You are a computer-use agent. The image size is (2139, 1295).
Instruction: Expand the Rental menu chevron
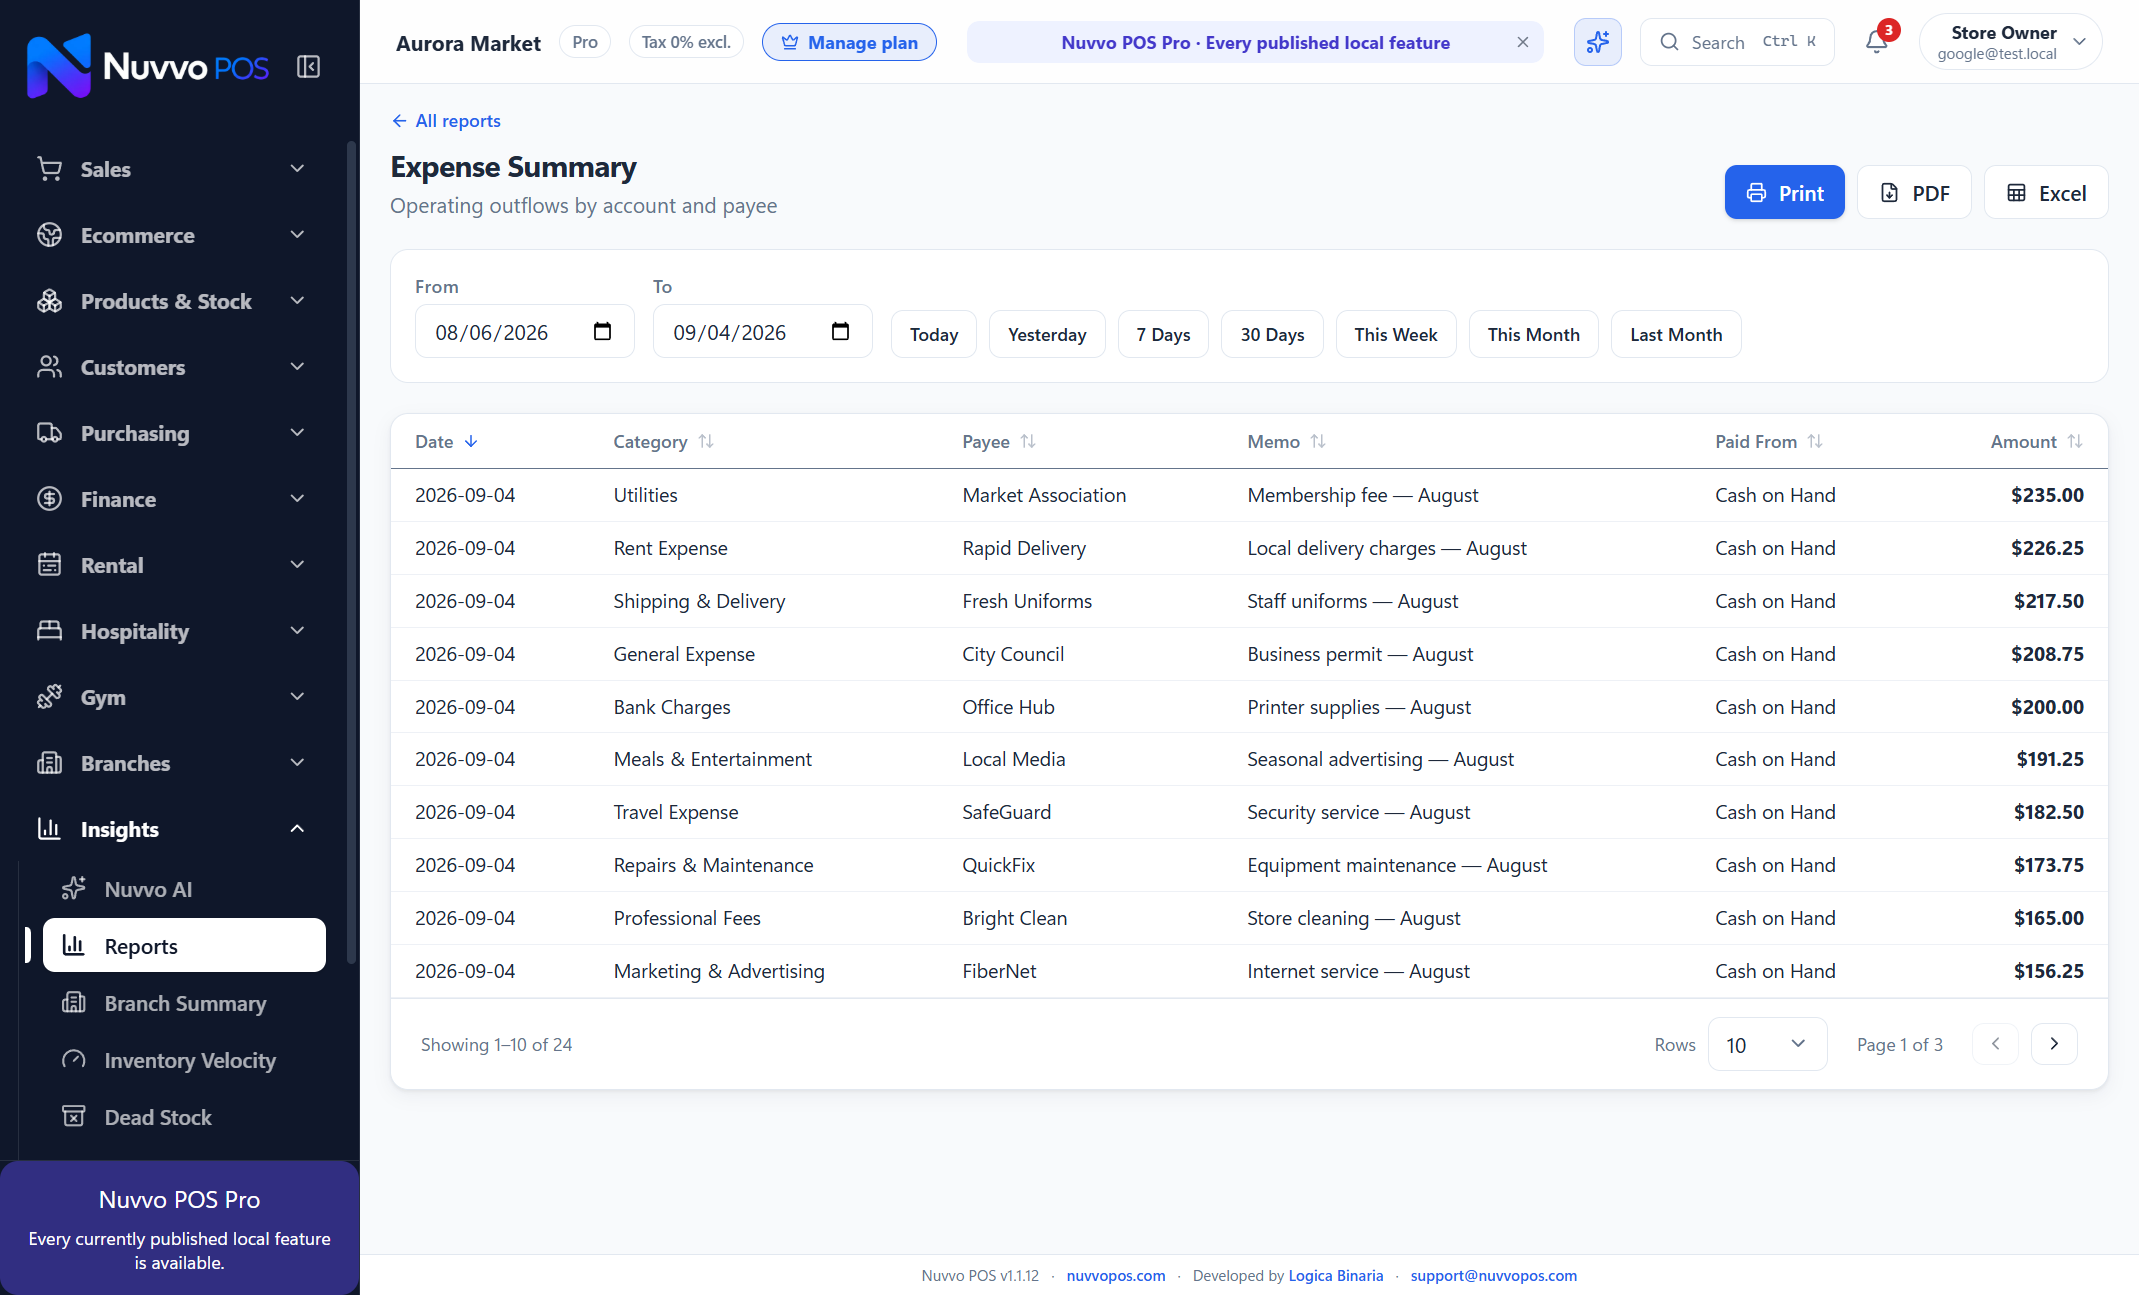tap(297, 565)
